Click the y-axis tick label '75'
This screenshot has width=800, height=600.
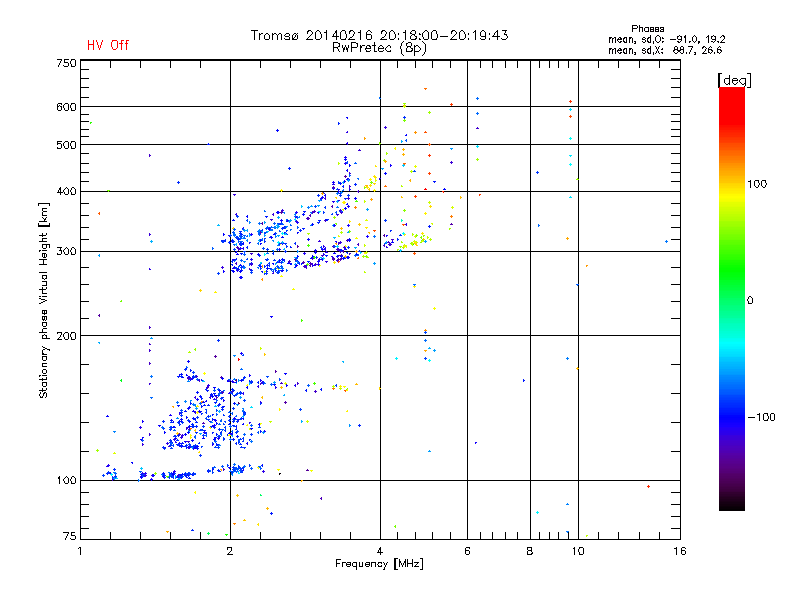[69, 536]
